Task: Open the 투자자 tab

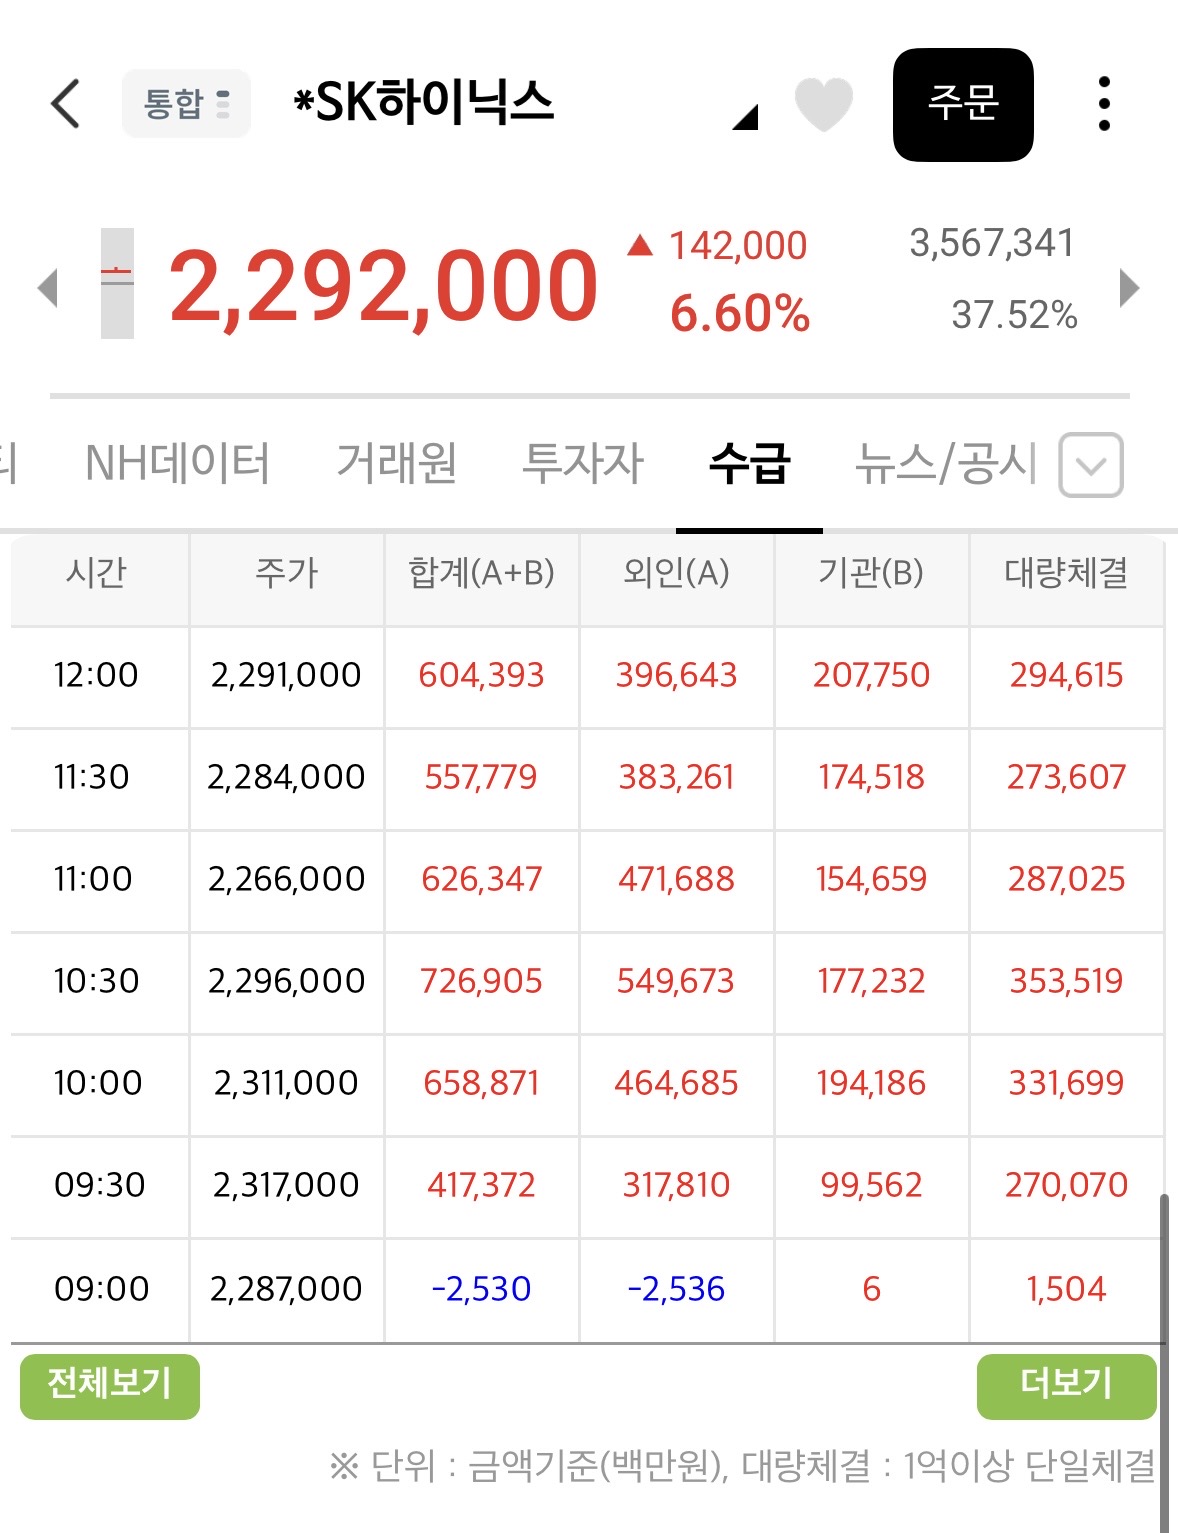Action: click(583, 464)
